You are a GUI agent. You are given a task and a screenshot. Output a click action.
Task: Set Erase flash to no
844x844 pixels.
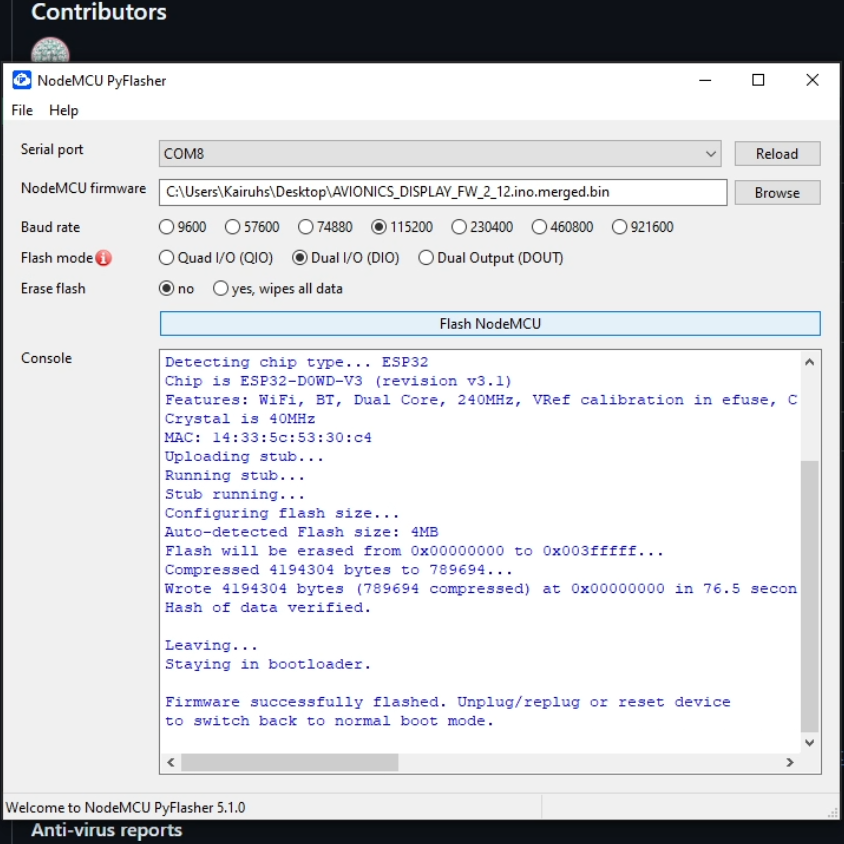click(176, 289)
